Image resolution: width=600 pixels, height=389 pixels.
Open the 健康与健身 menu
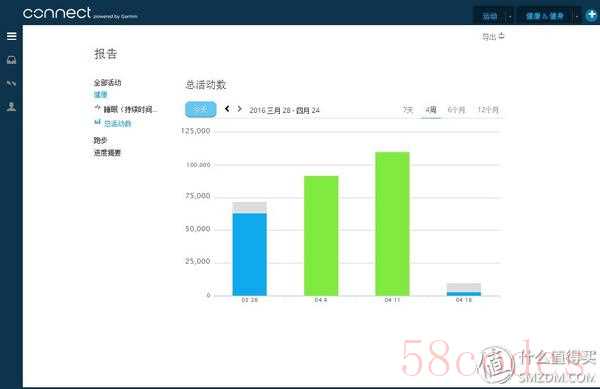pos(545,16)
